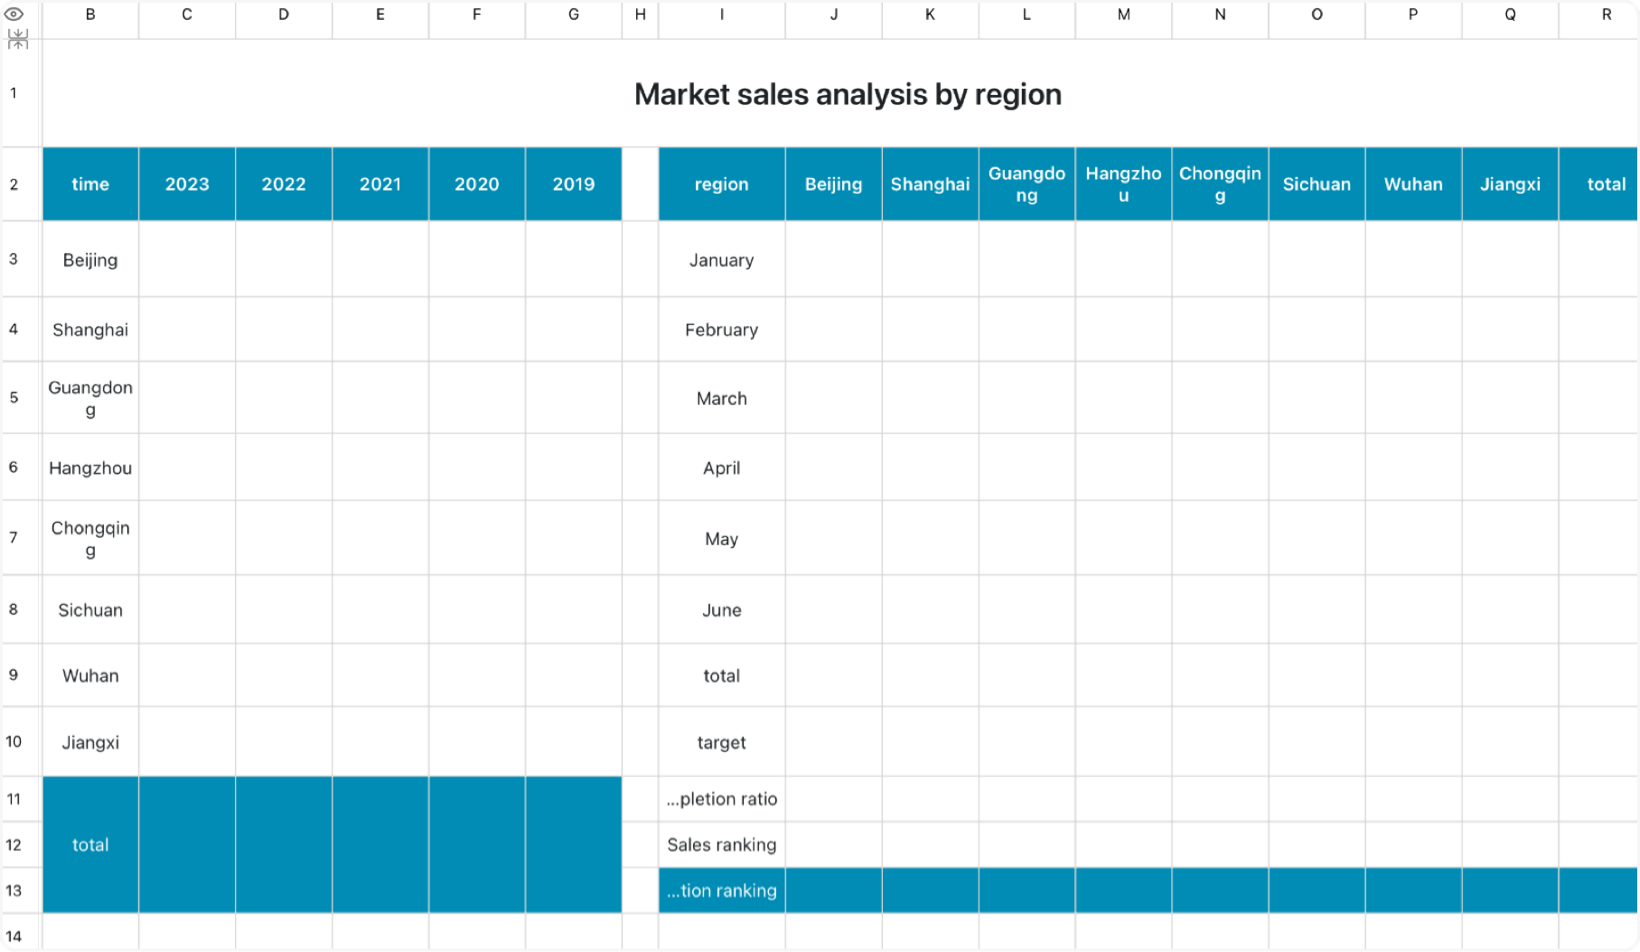Click the 'Shanghai' cell in column B
The image size is (1640, 952).
coord(90,330)
